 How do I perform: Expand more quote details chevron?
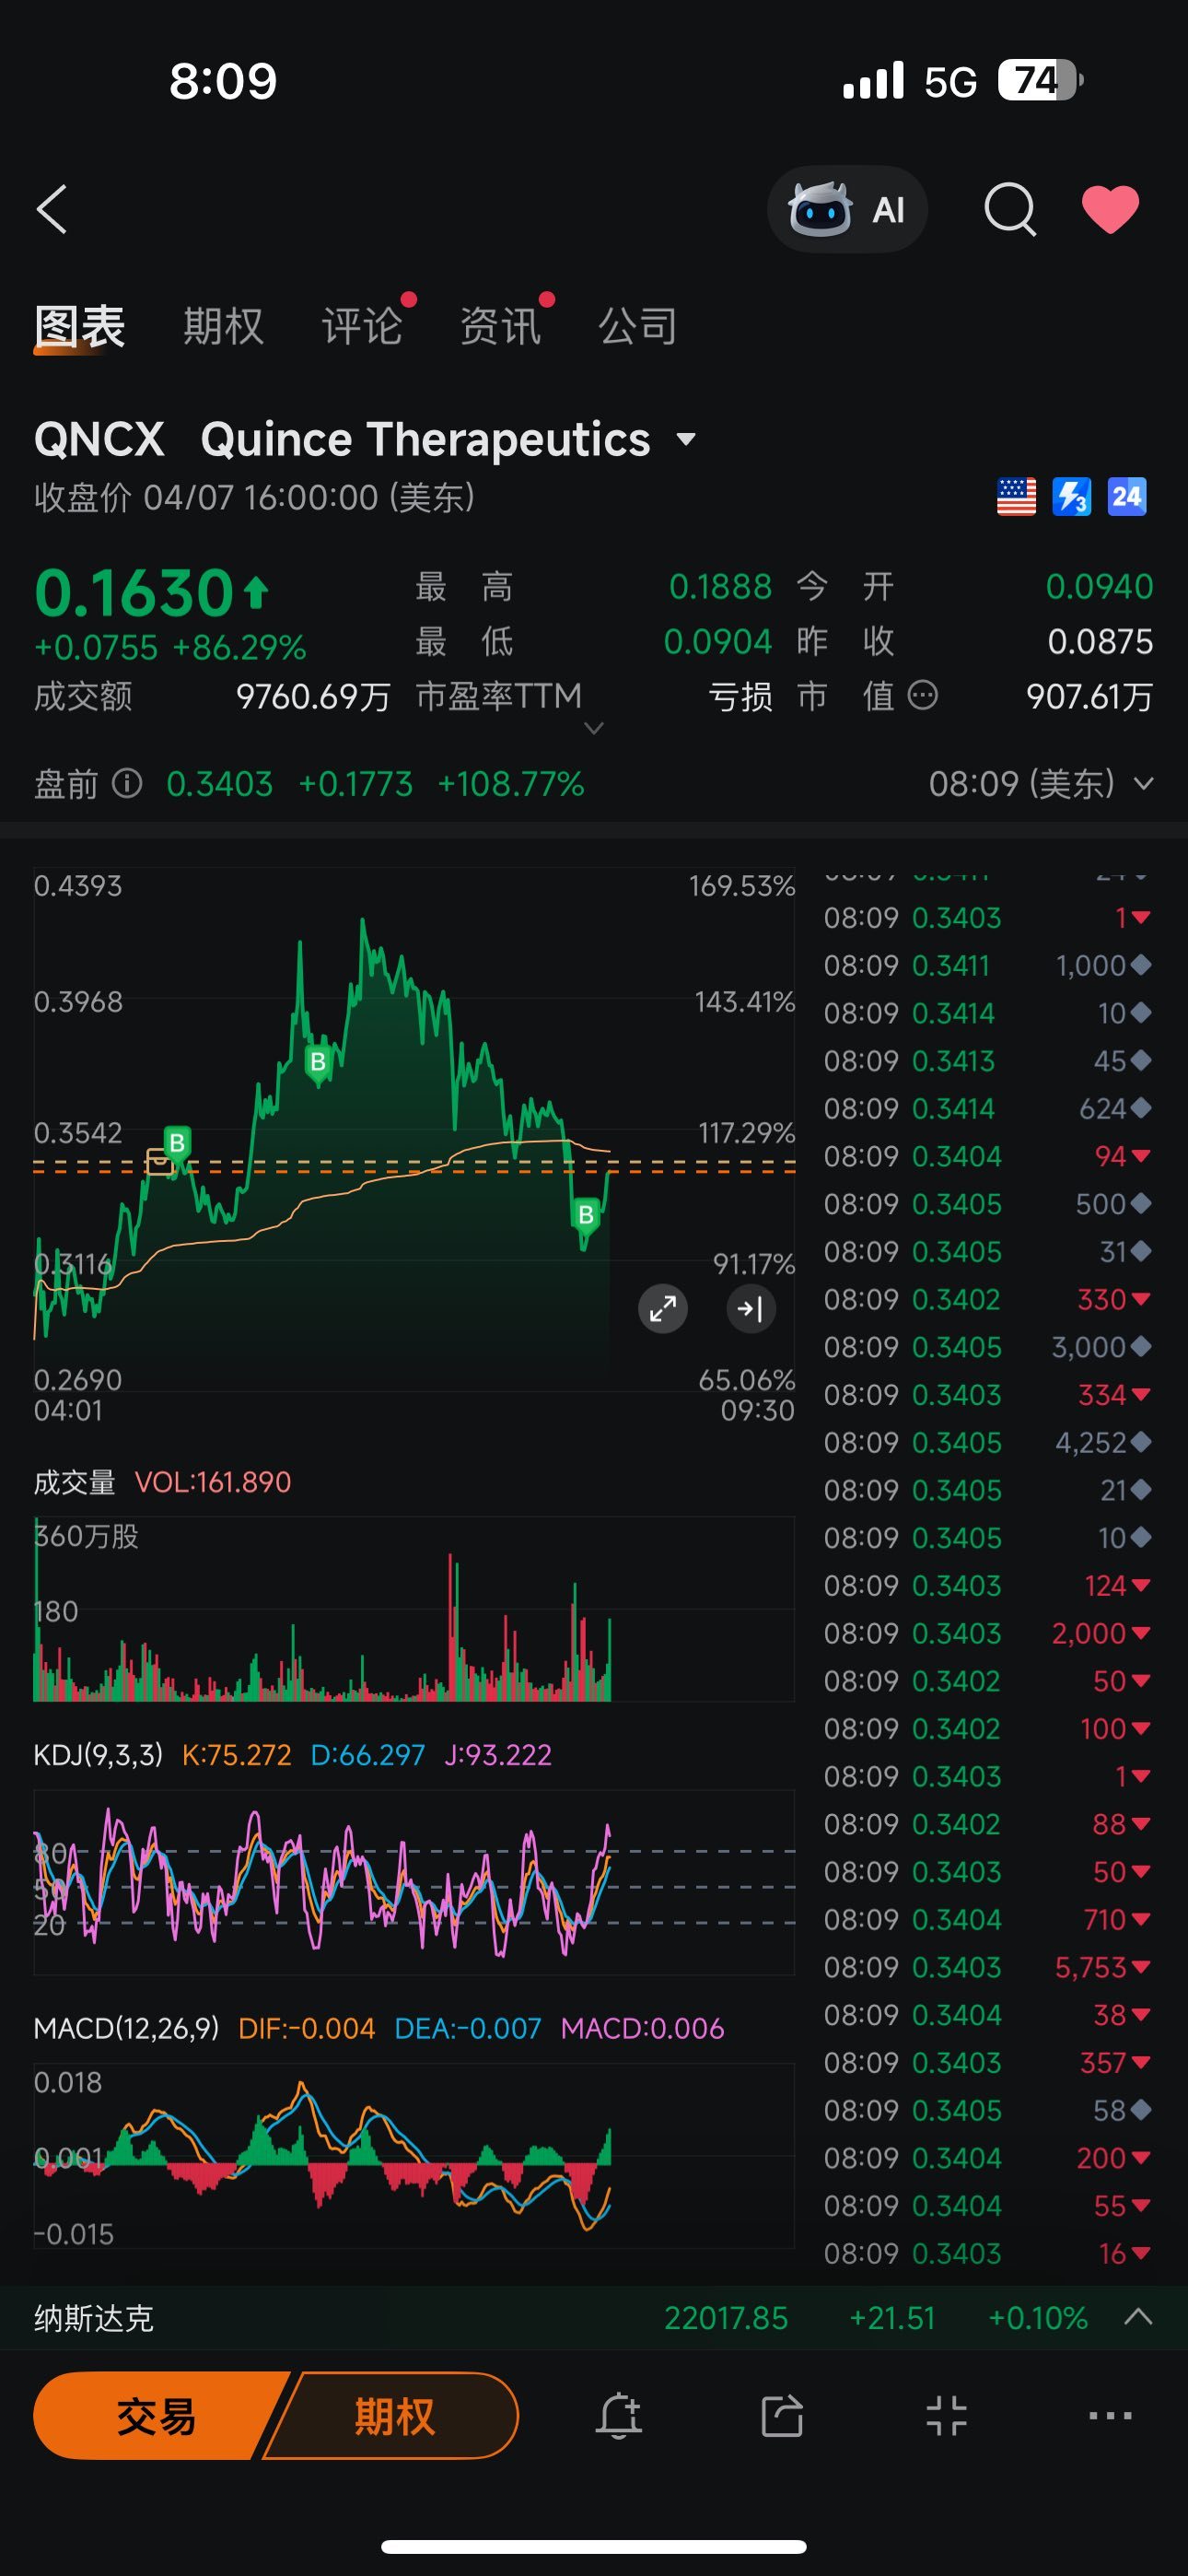point(594,728)
